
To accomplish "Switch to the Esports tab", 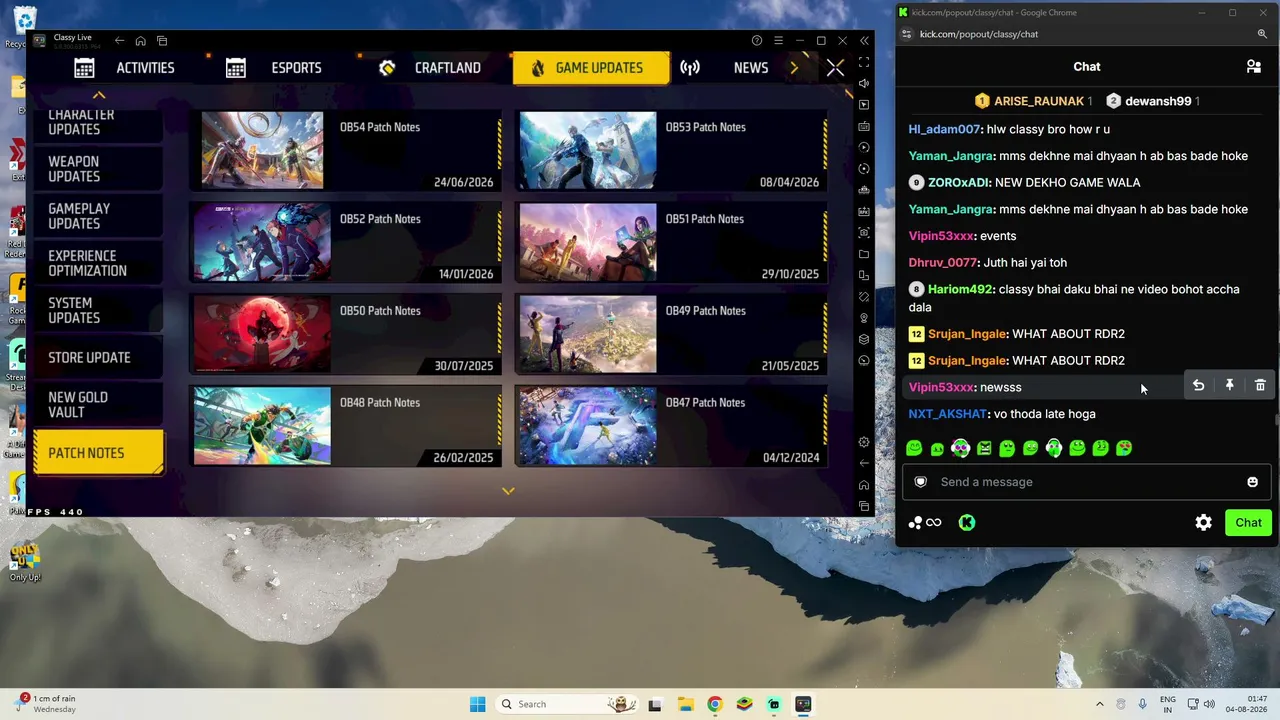I will pyautogui.click(x=273, y=68).
